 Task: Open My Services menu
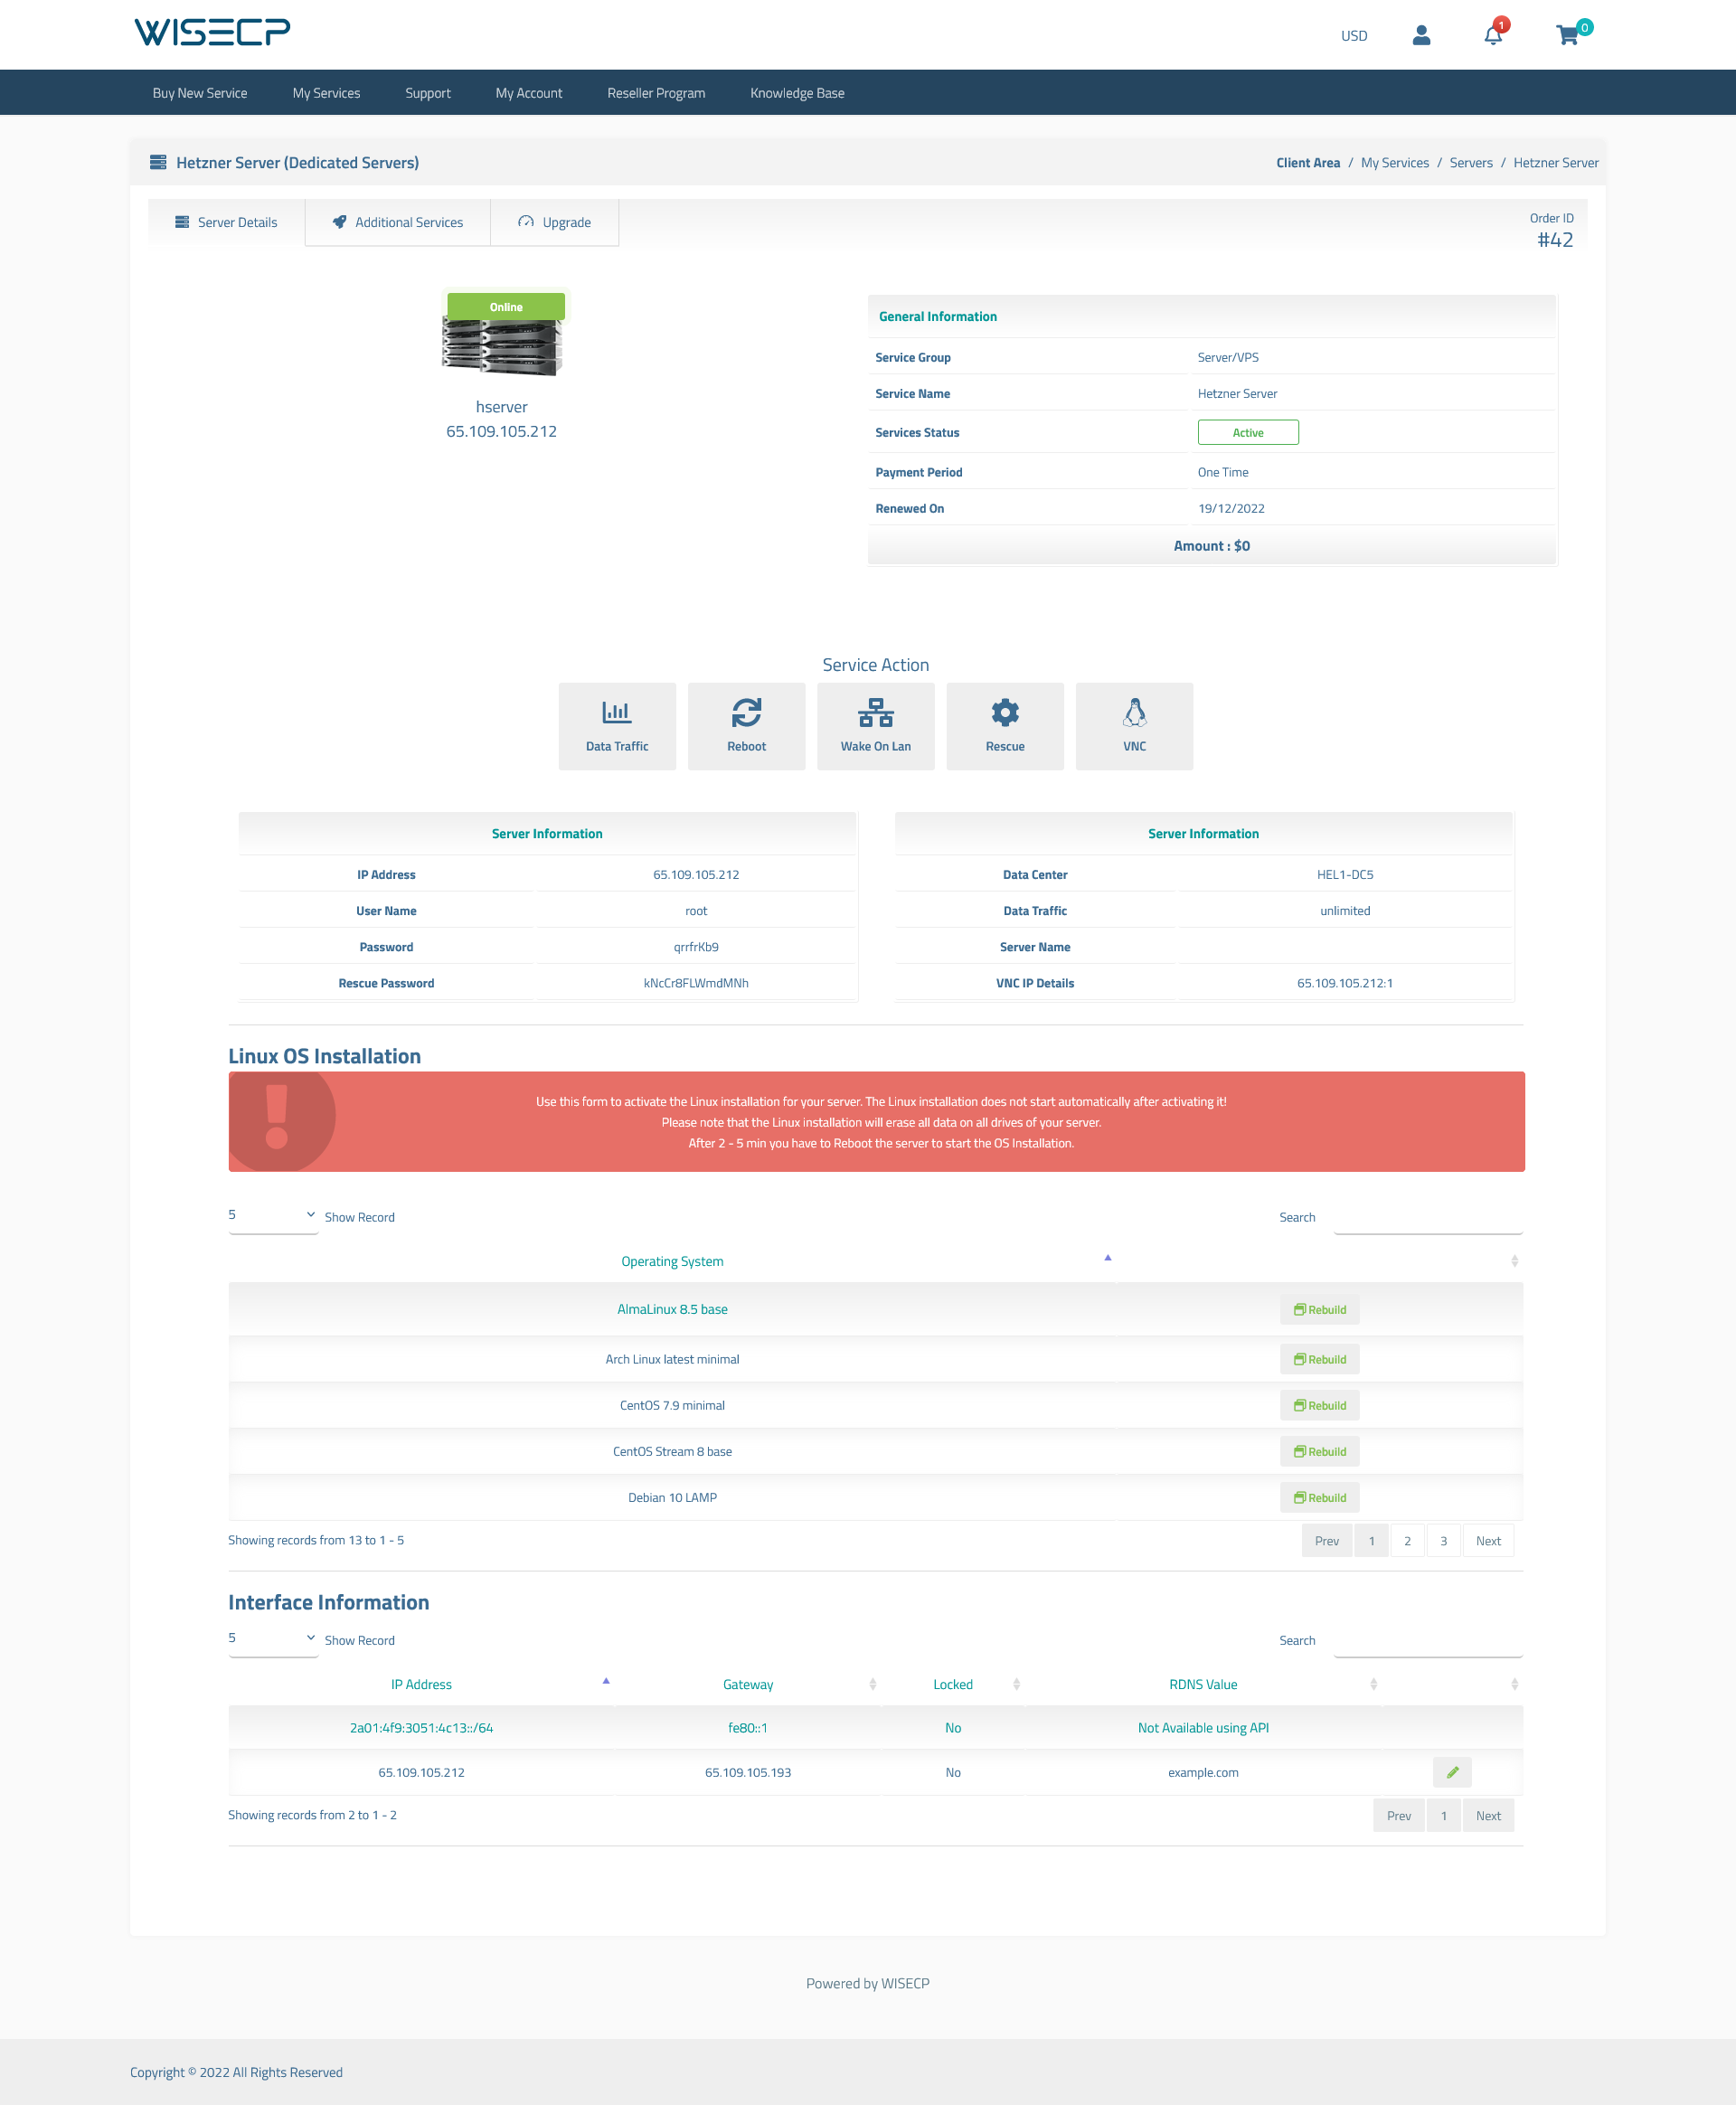[x=326, y=93]
